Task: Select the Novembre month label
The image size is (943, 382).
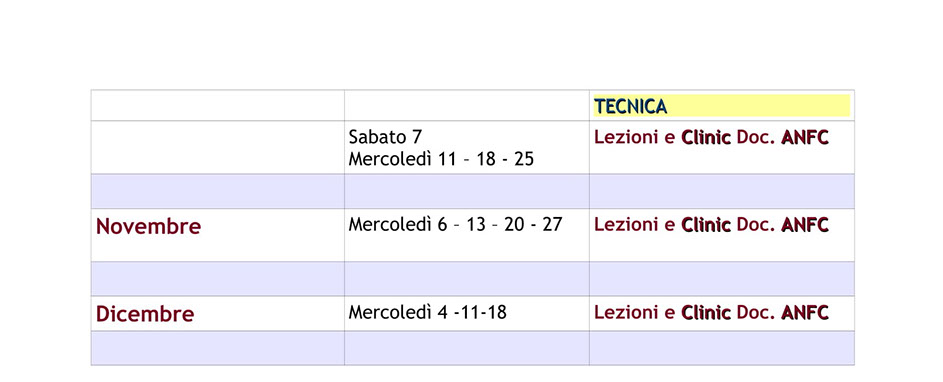Action: [x=149, y=227]
